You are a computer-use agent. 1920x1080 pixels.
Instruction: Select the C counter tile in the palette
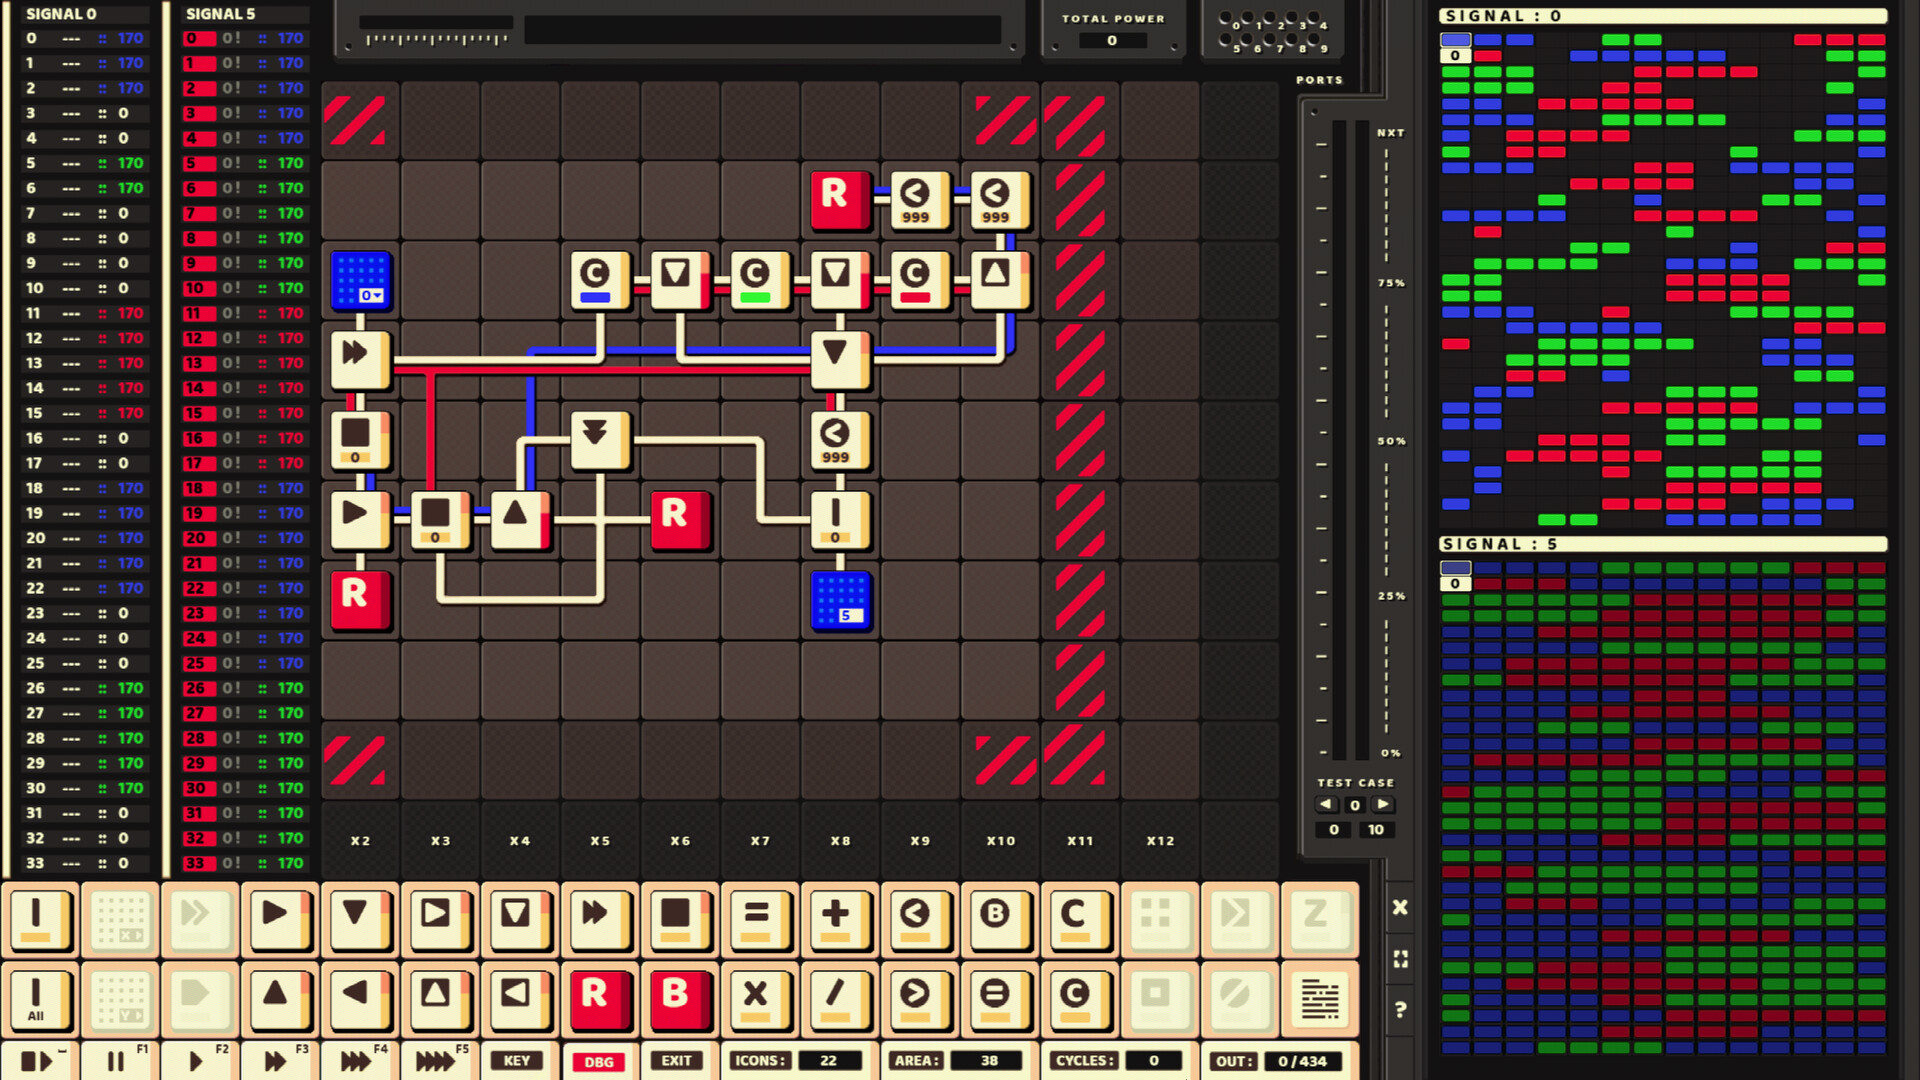point(1079,920)
